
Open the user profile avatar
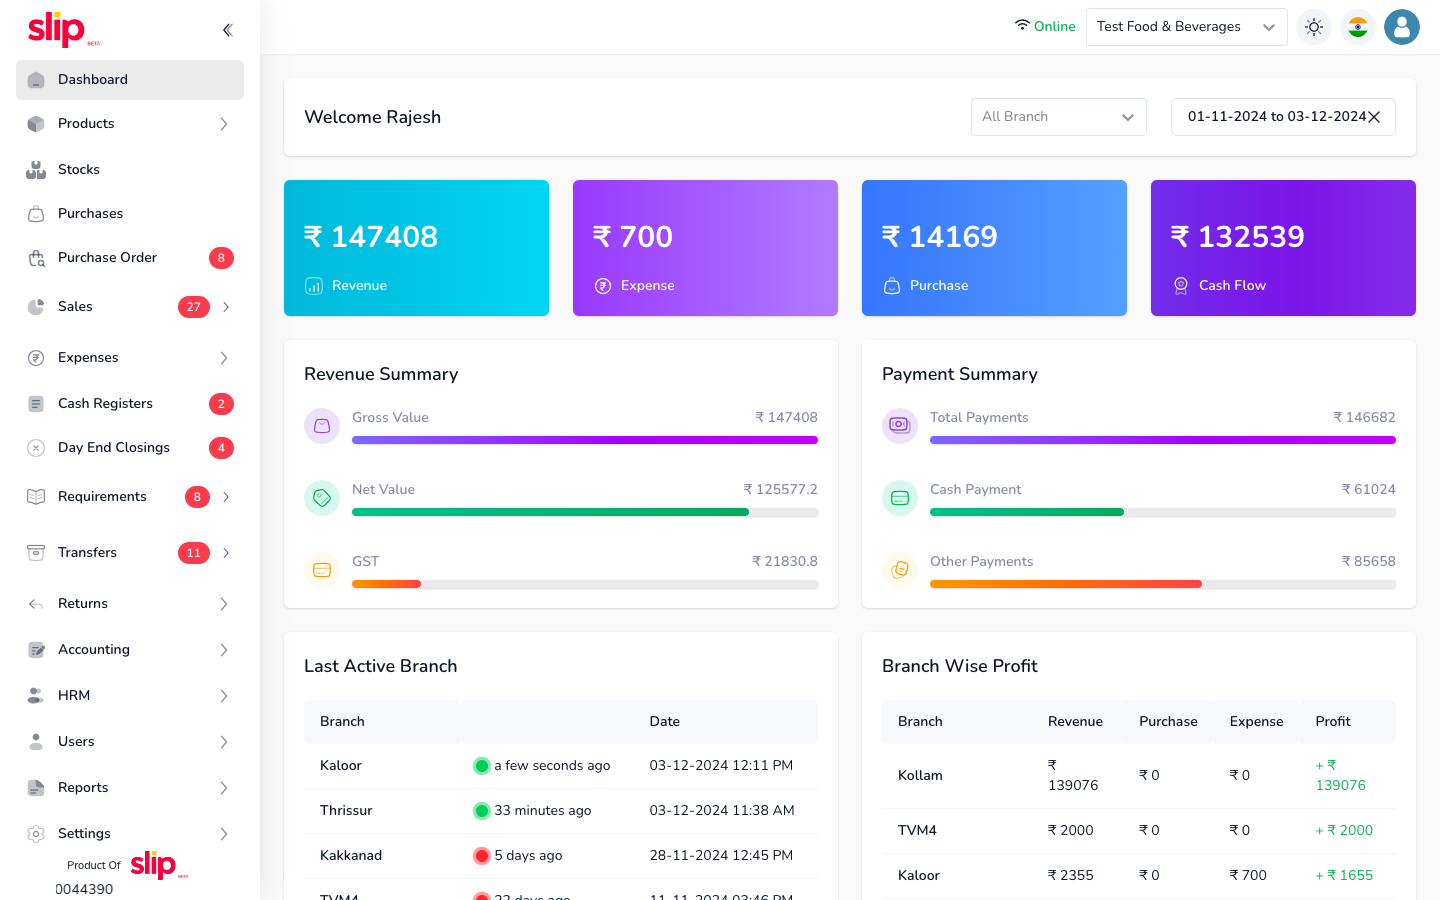(1401, 27)
